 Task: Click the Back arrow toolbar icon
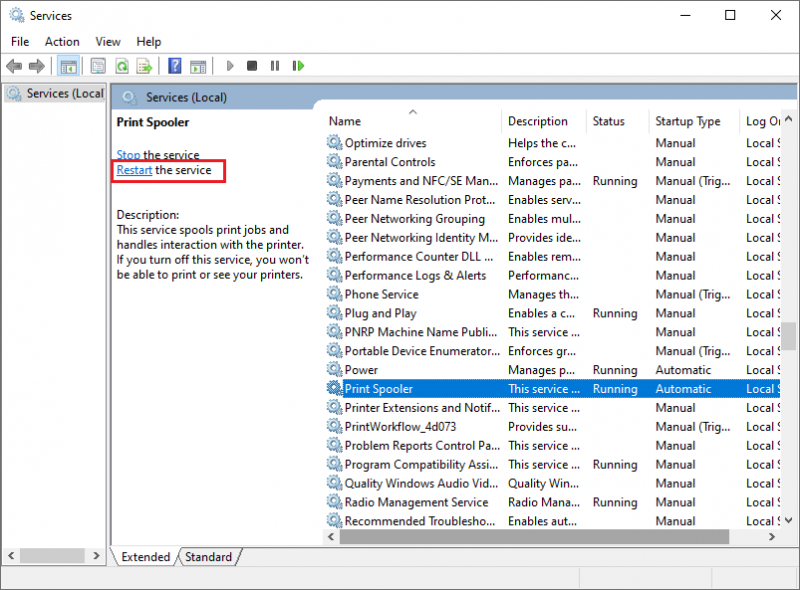14,66
